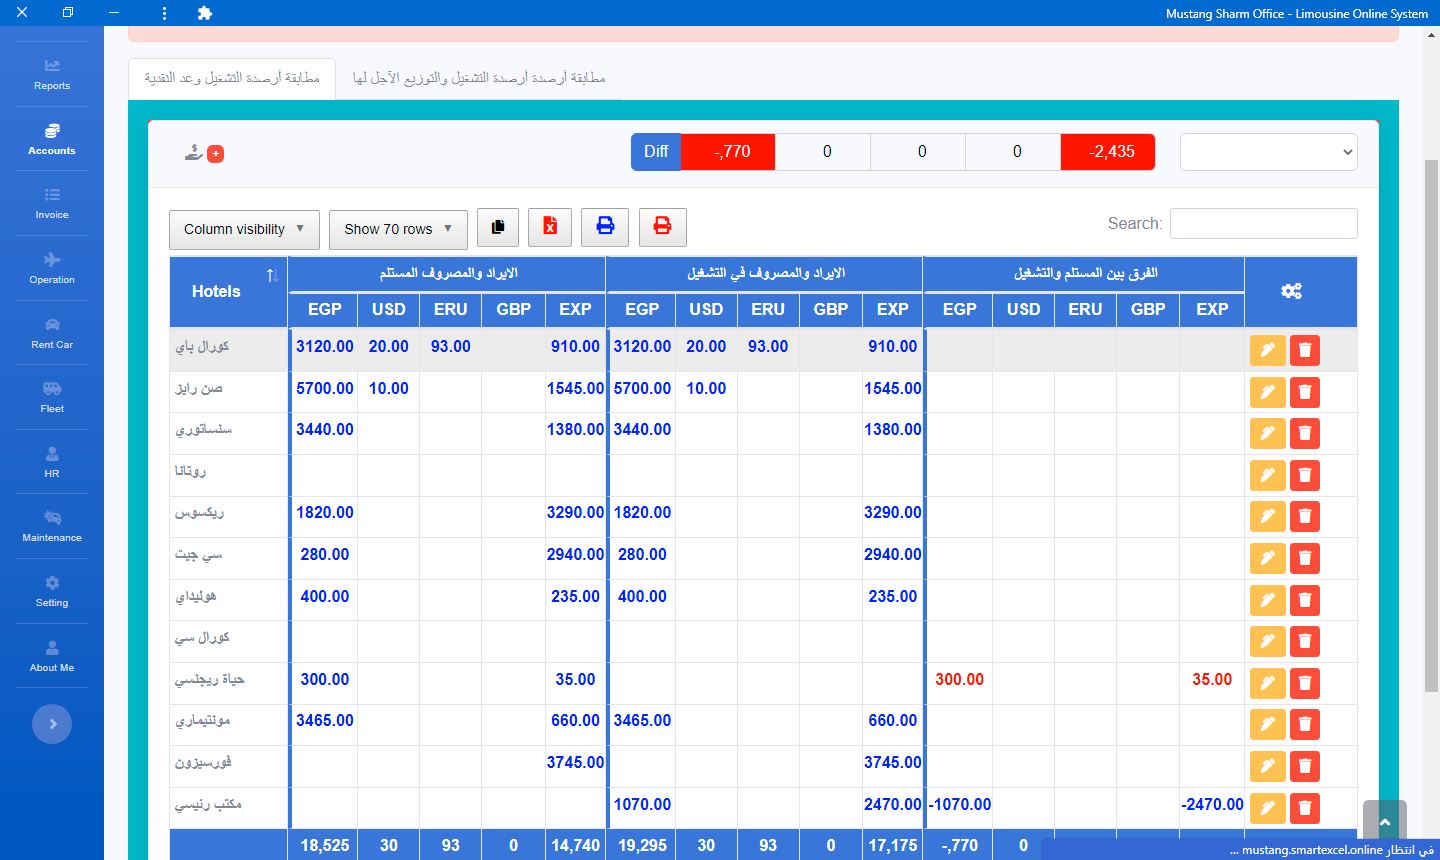Open the Column visibility dropdown
1440x860 pixels.
pyautogui.click(x=244, y=229)
